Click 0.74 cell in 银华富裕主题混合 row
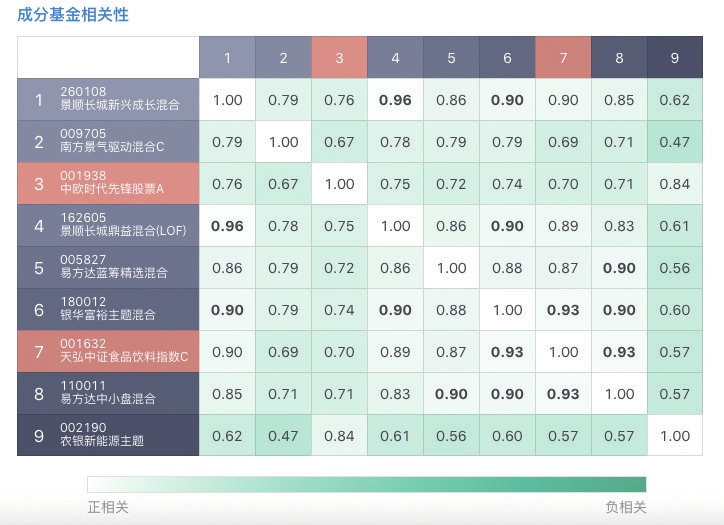Screen dimensions: 724x525 pyautogui.click(x=339, y=310)
